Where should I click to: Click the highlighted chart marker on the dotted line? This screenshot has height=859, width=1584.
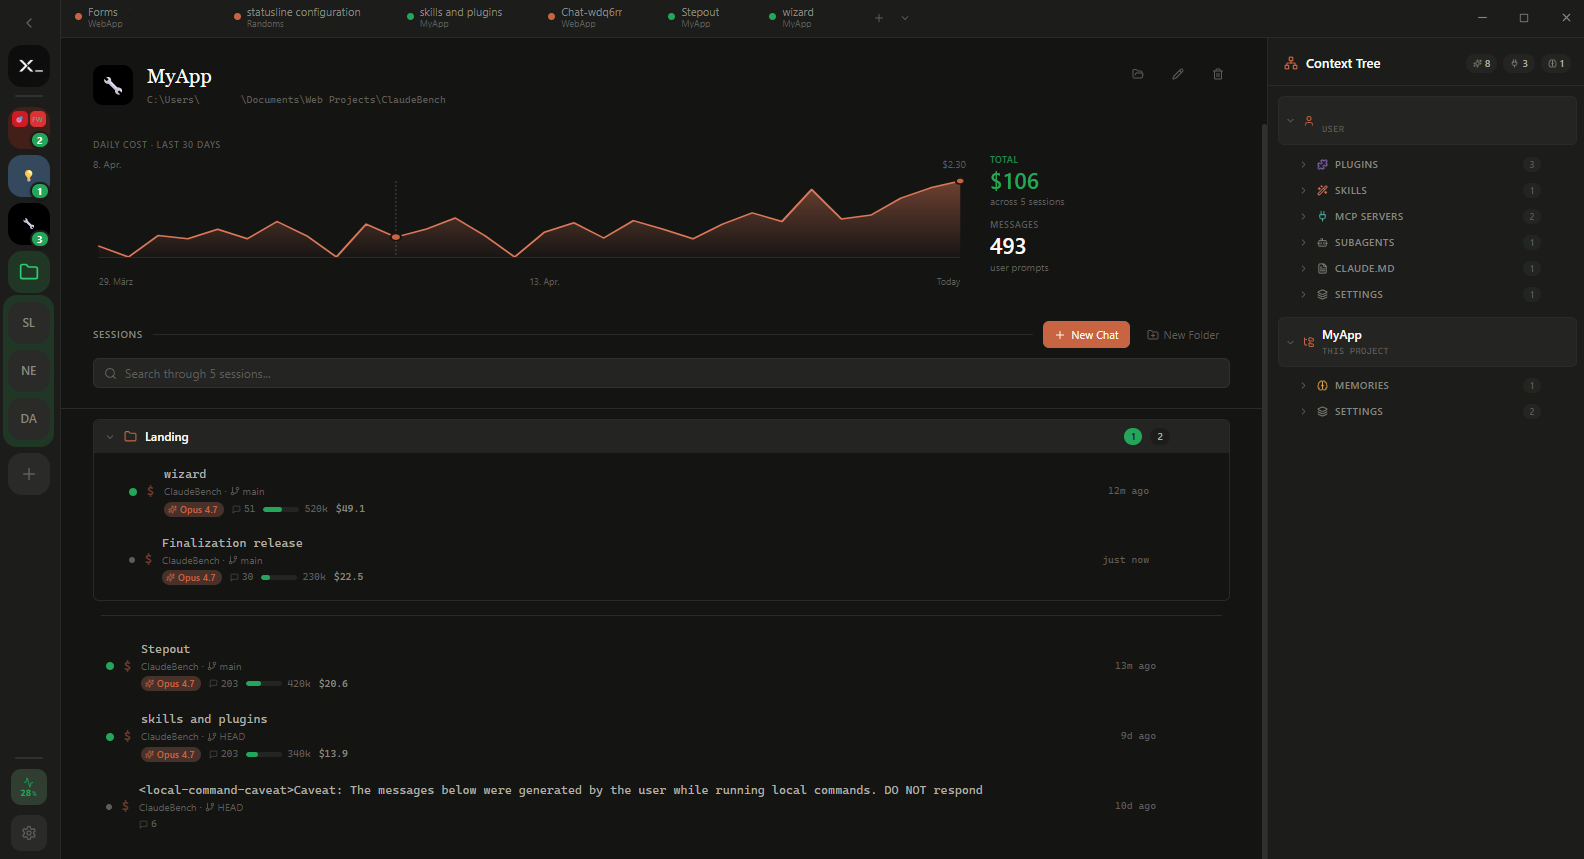coord(396,237)
